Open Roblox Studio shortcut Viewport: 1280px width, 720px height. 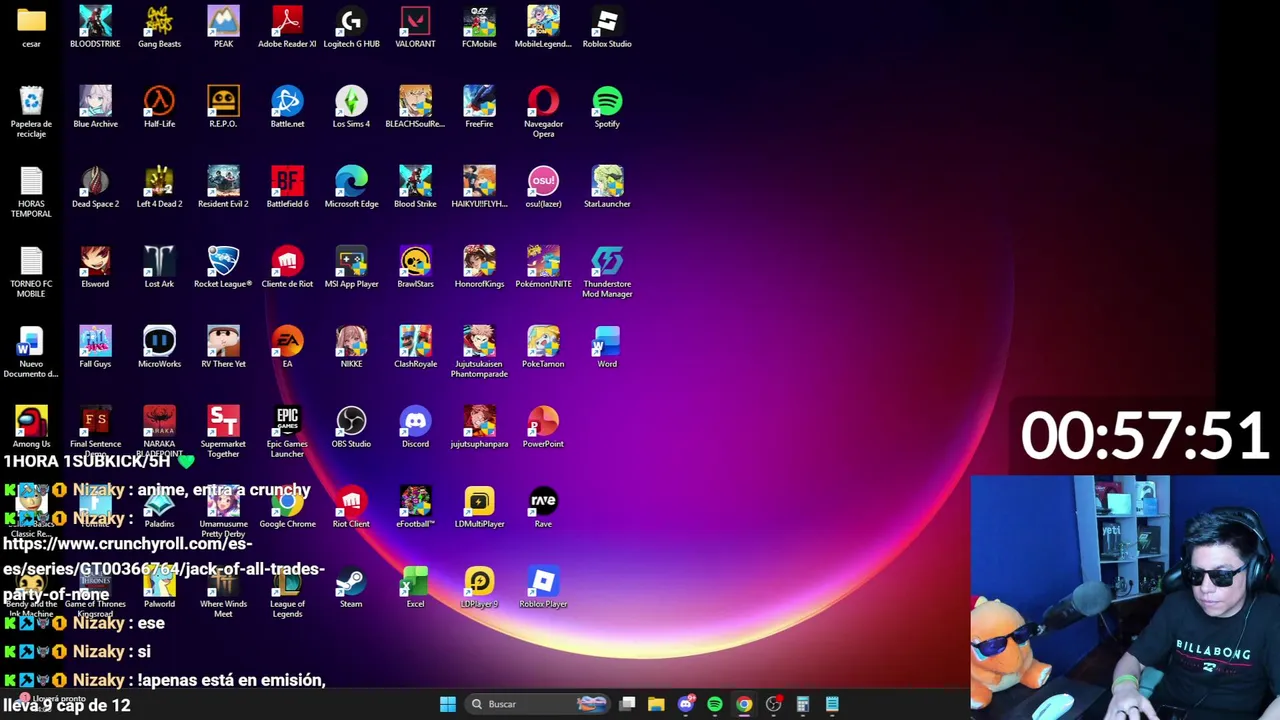pos(607,27)
